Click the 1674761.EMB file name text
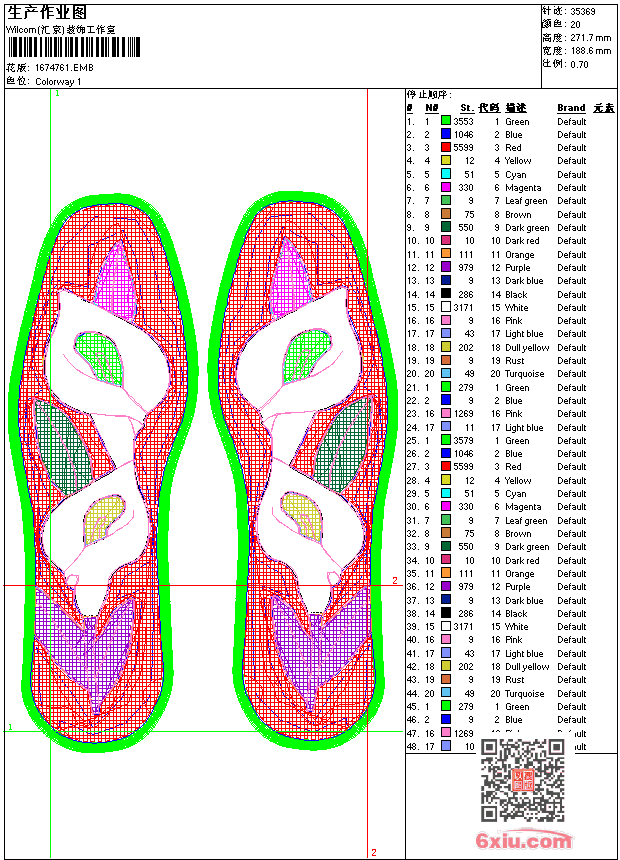The image size is (620, 860). point(64,67)
